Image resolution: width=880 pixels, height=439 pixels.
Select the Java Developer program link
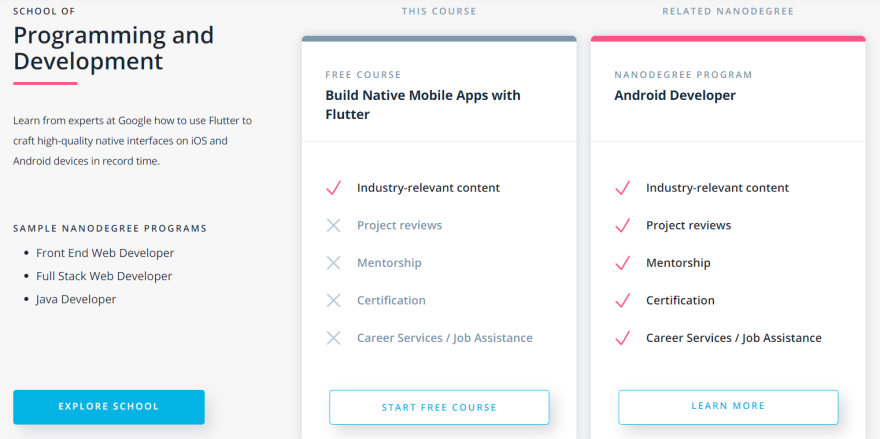76,299
